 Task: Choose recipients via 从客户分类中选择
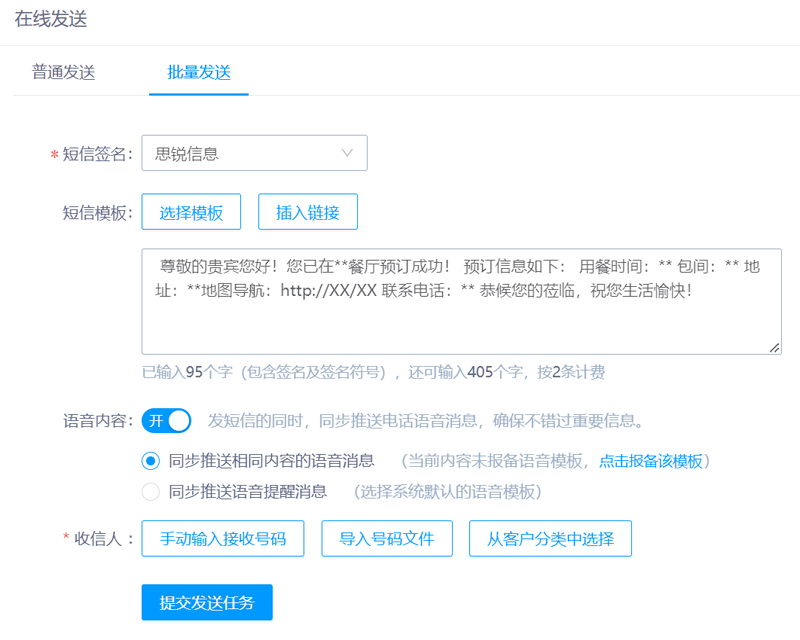[x=549, y=538]
